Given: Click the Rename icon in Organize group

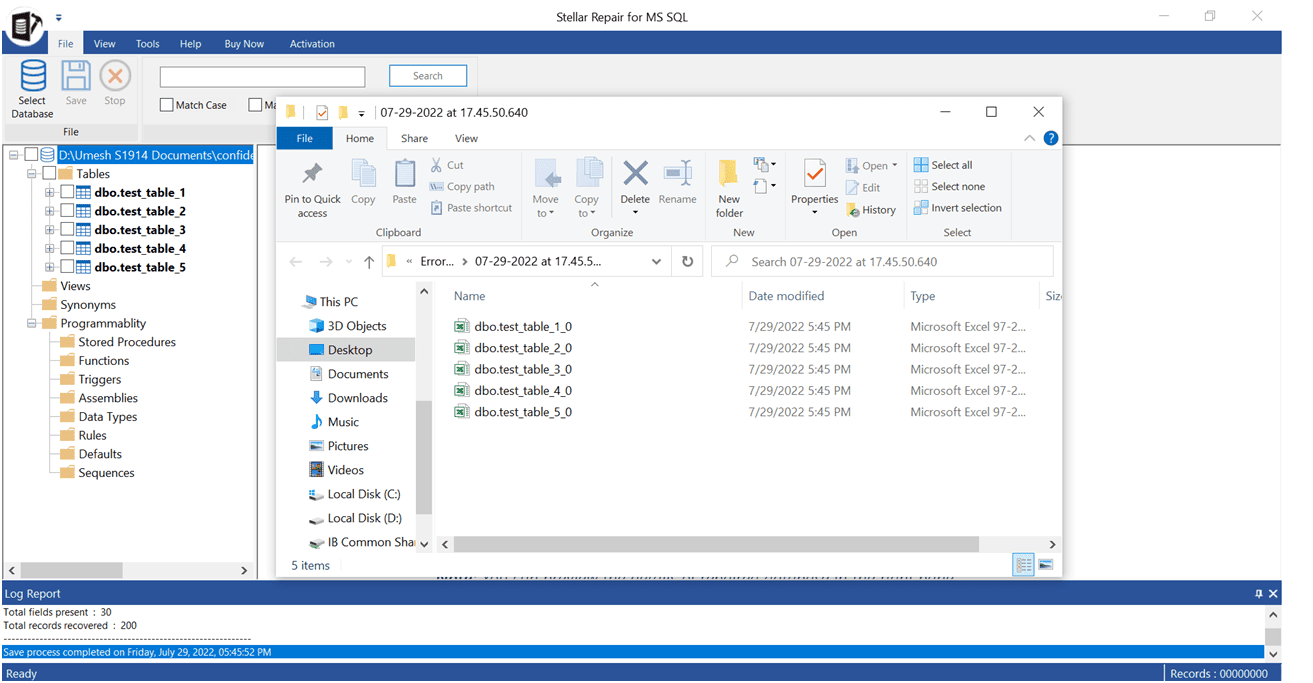Looking at the screenshot, I should point(678,173).
